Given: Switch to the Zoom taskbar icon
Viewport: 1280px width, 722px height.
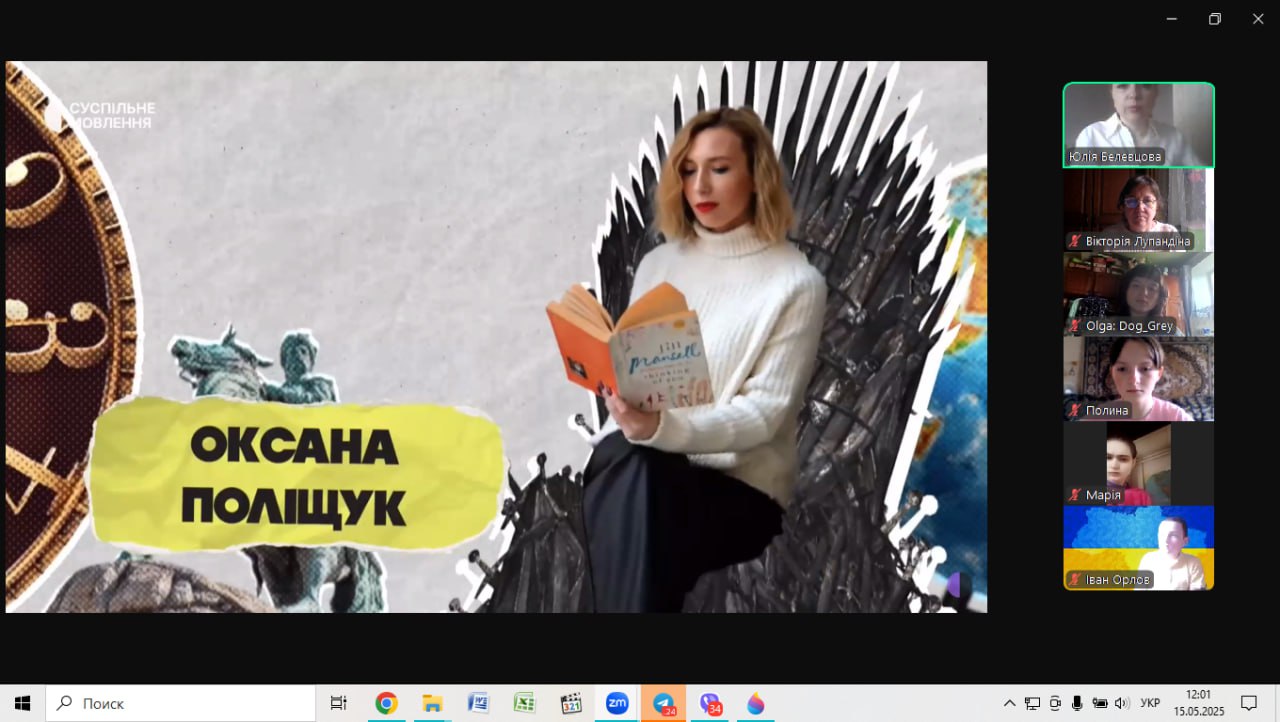Looking at the screenshot, I should coord(617,703).
